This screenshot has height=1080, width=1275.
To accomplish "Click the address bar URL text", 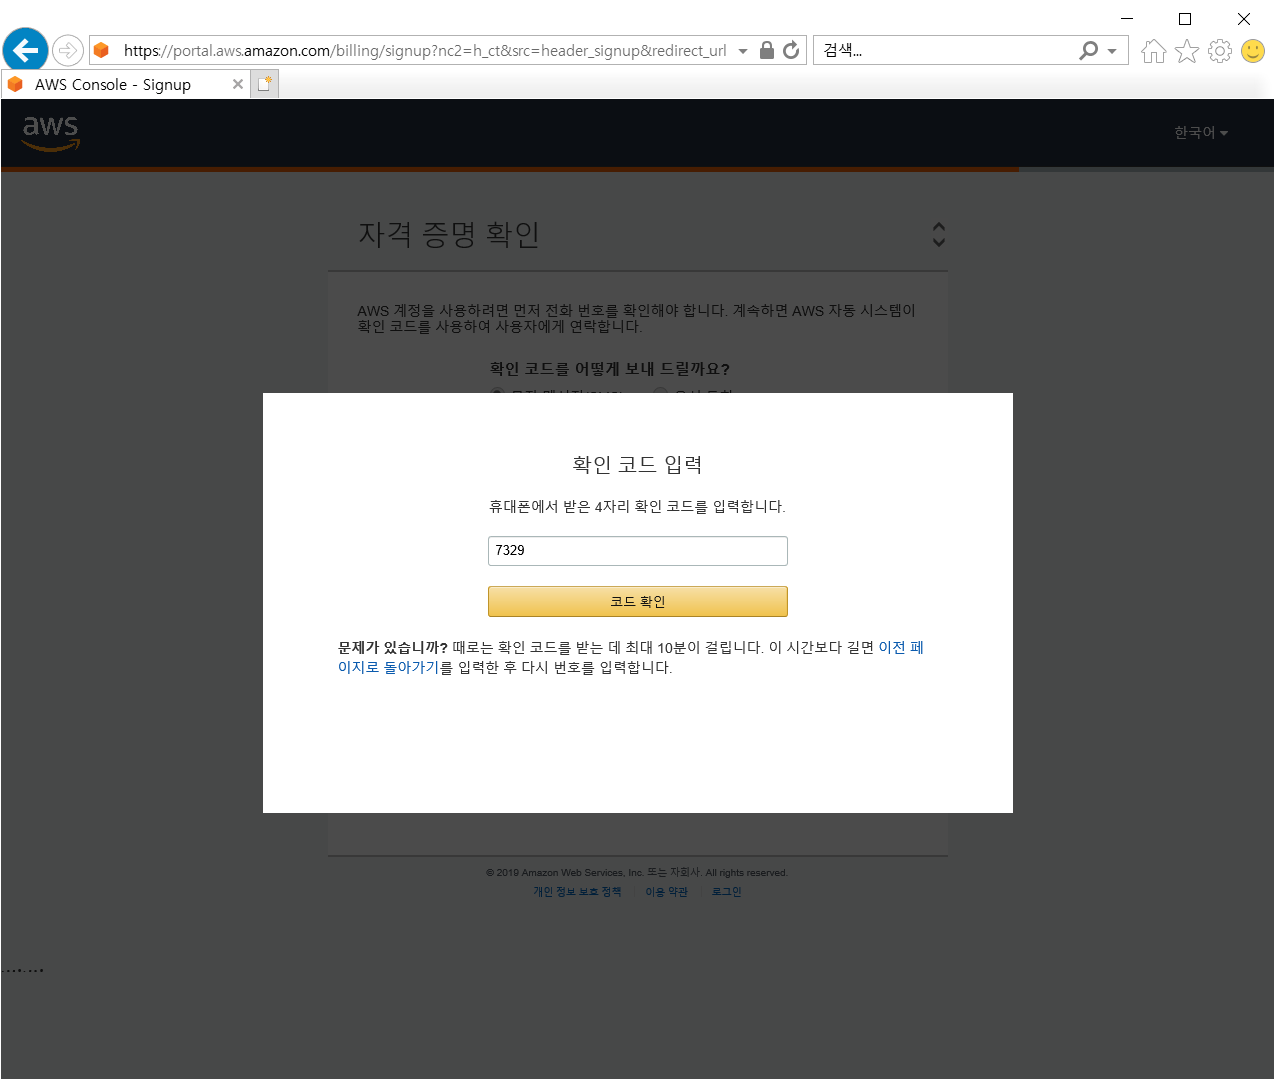I will 425,50.
